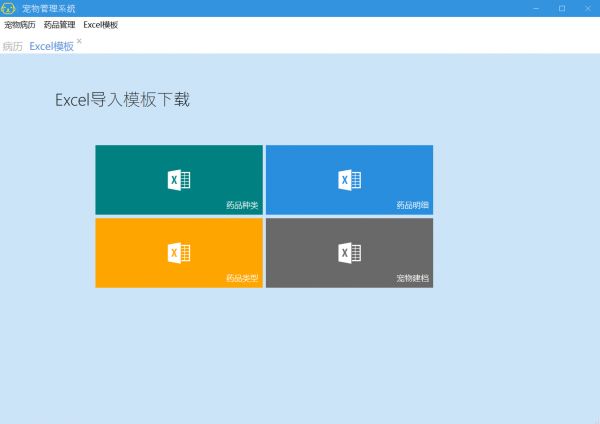
Task: Close the Excel模板 tab
Action: click(79, 41)
